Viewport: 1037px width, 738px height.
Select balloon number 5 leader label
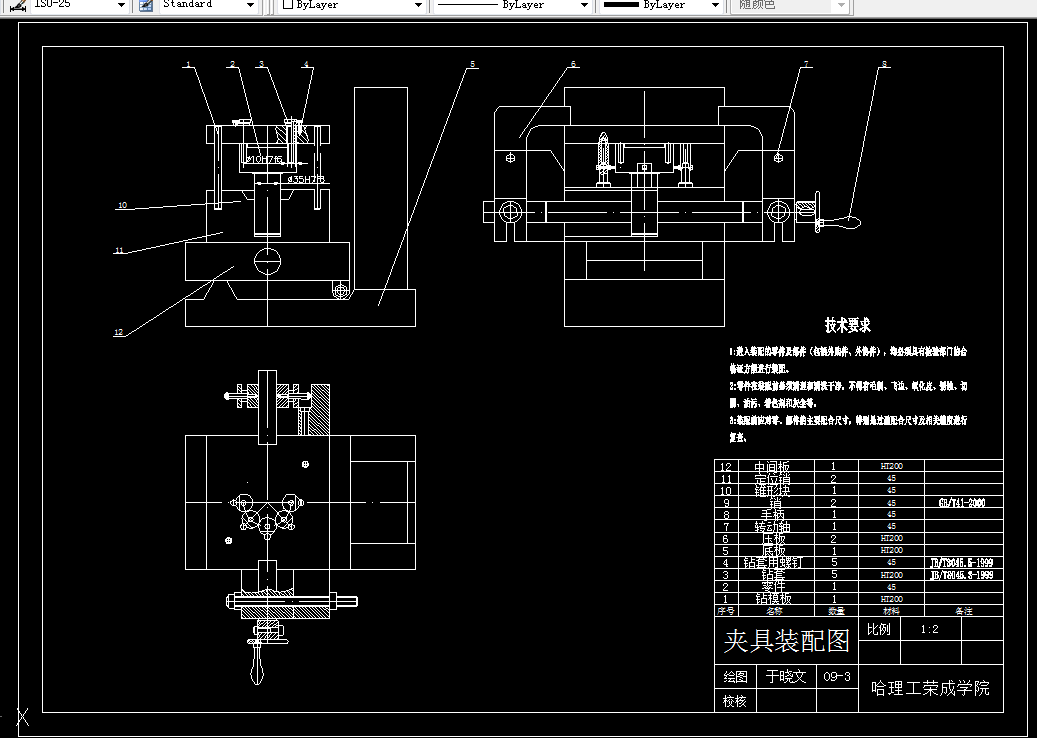click(472, 64)
